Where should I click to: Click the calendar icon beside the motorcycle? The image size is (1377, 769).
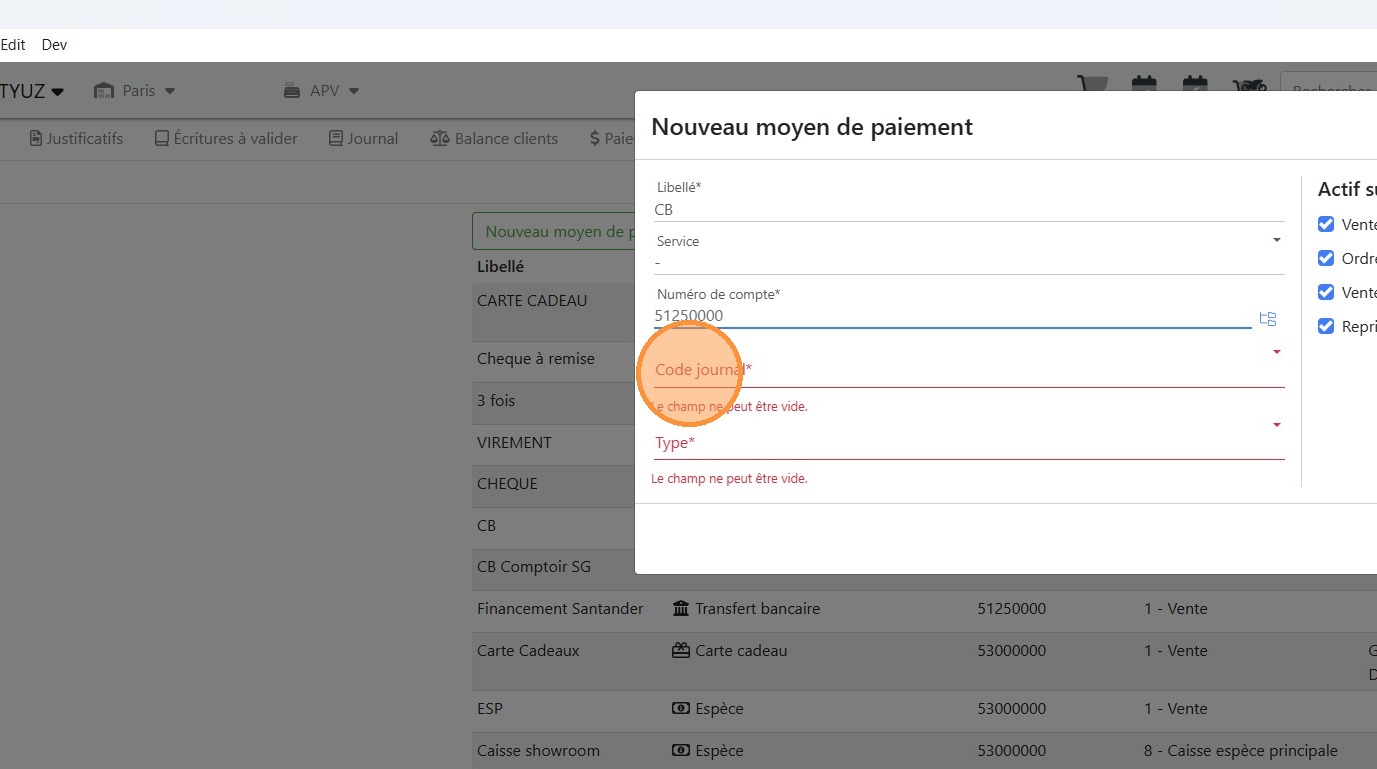point(1195,83)
